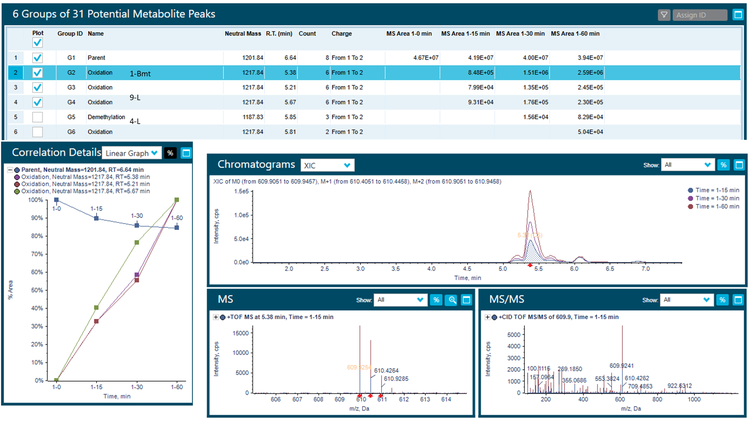The height and width of the screenshot is (422, 750).
Task: Maximize the Chromatograms panel
Action: coord(739,165)
